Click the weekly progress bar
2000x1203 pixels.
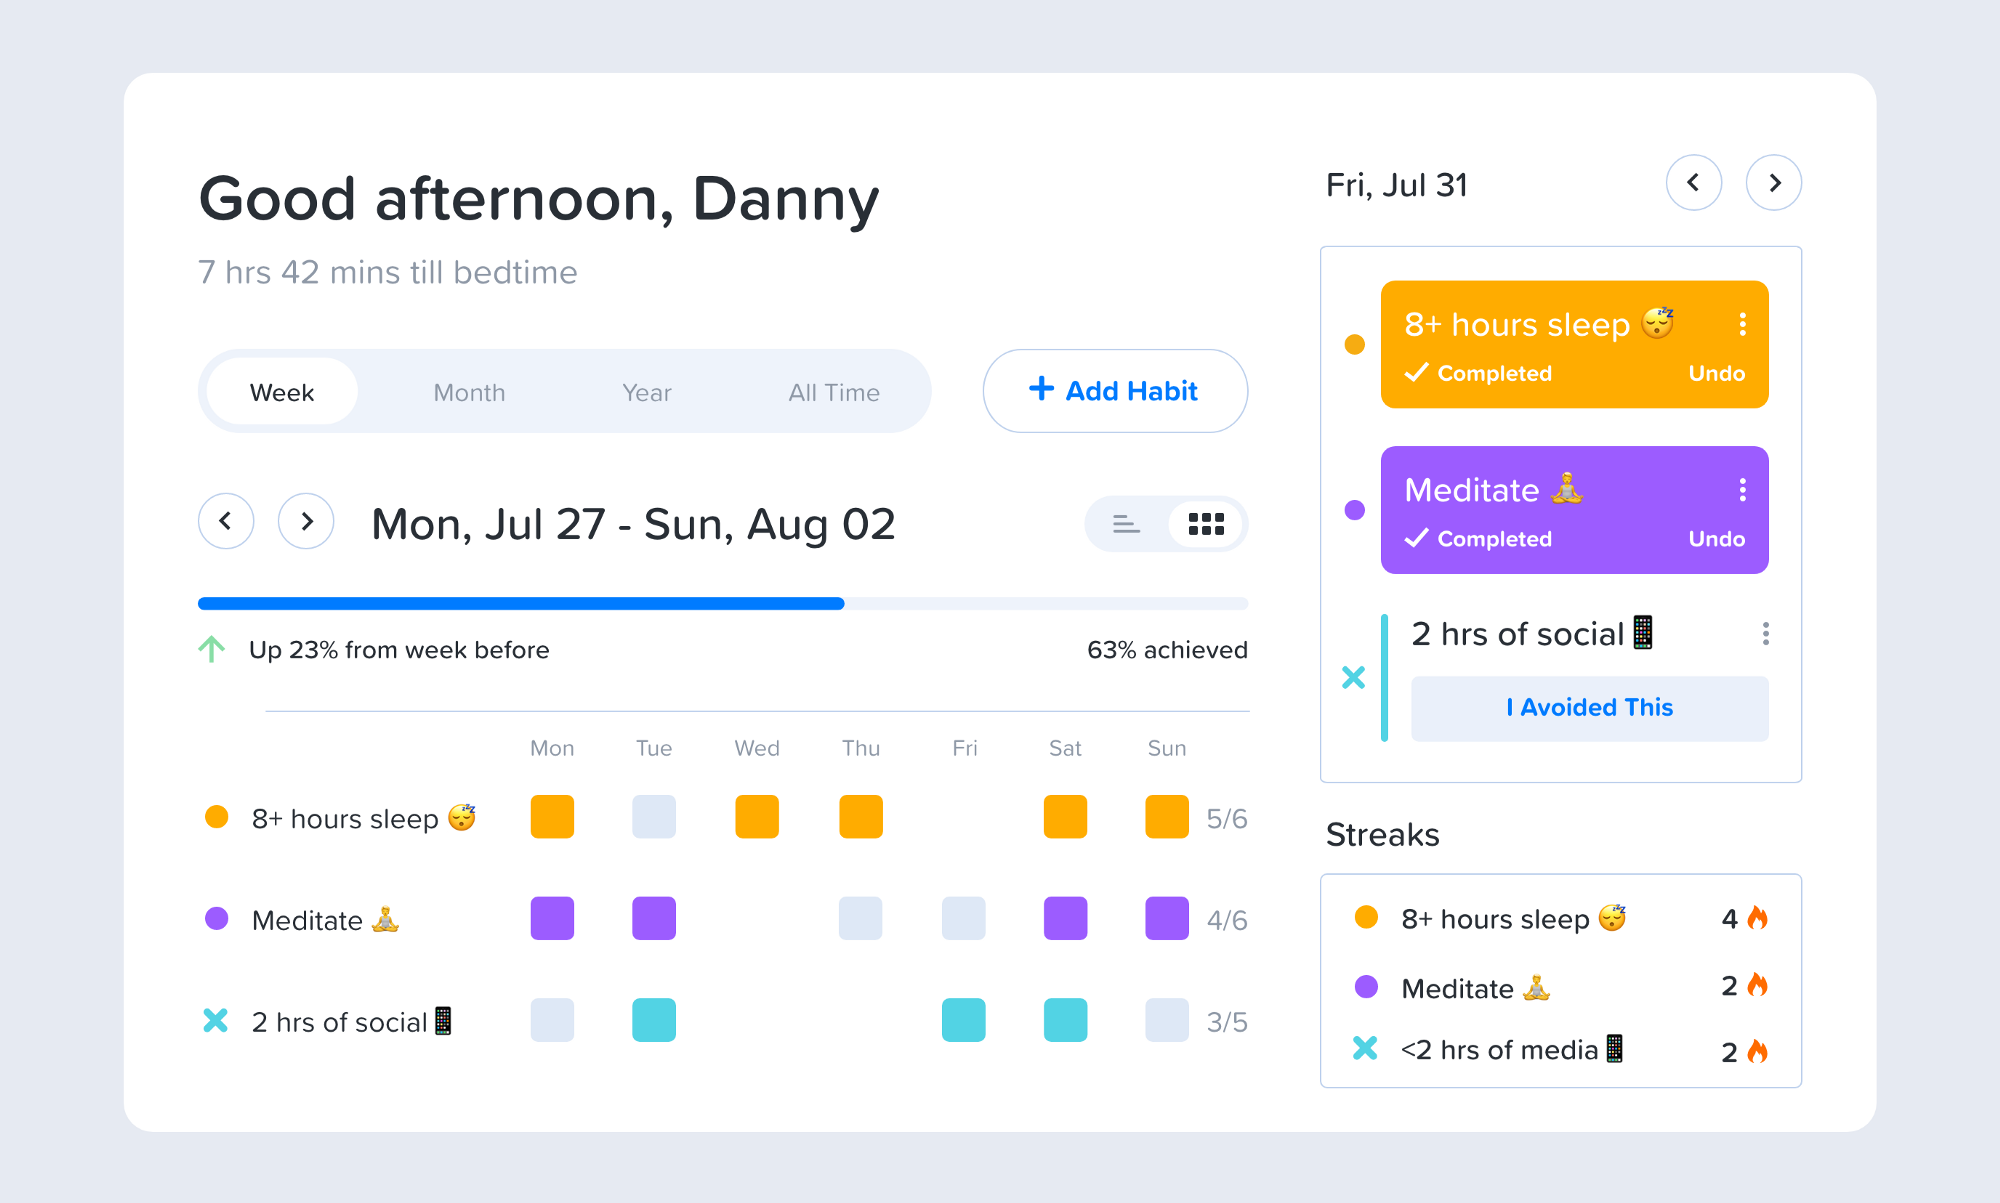[x=722, y=603]
